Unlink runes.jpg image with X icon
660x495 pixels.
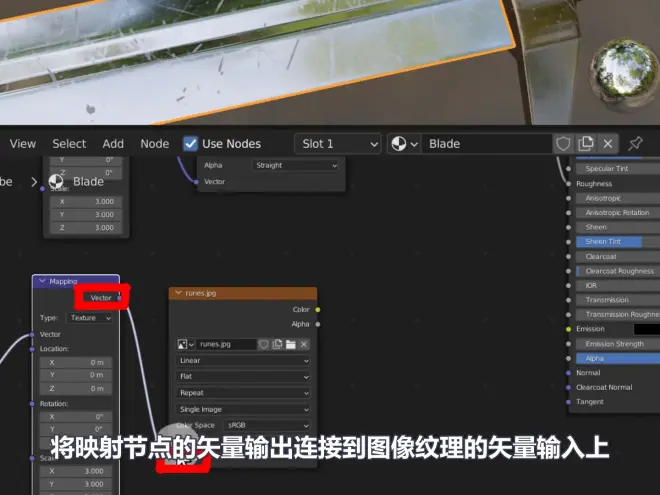pos(304,344)
